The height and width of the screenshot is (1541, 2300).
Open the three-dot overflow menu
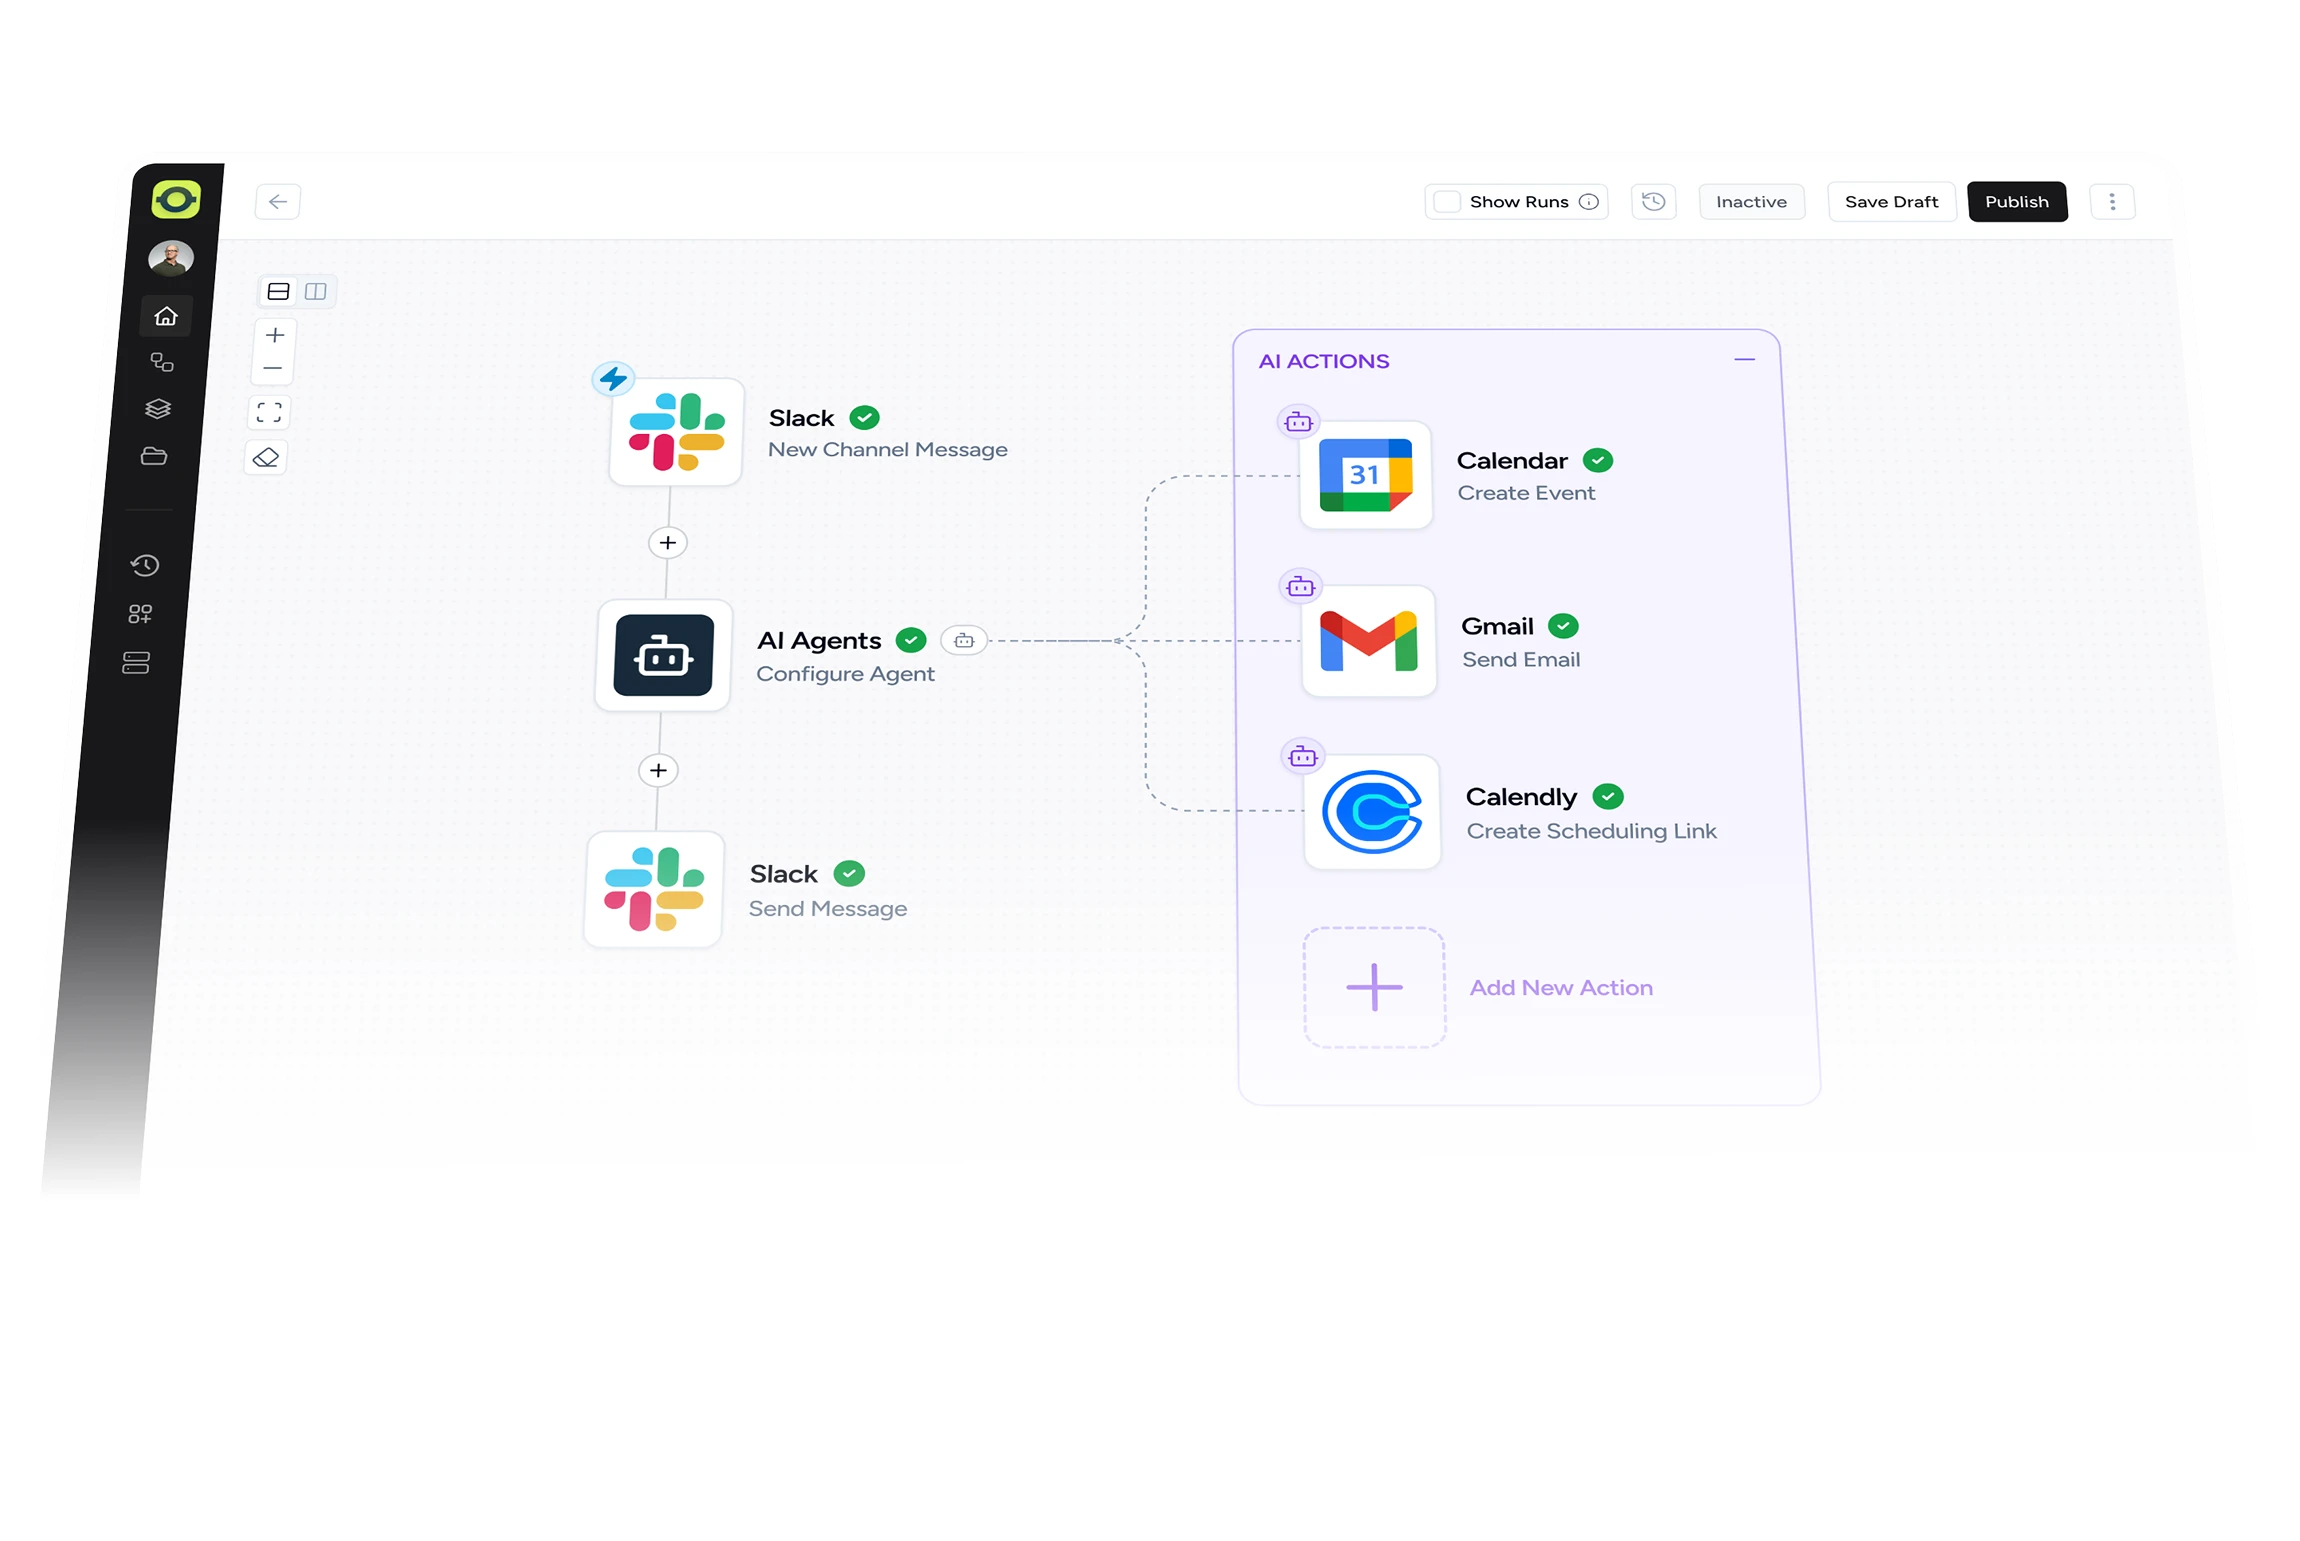(2113, 201)
